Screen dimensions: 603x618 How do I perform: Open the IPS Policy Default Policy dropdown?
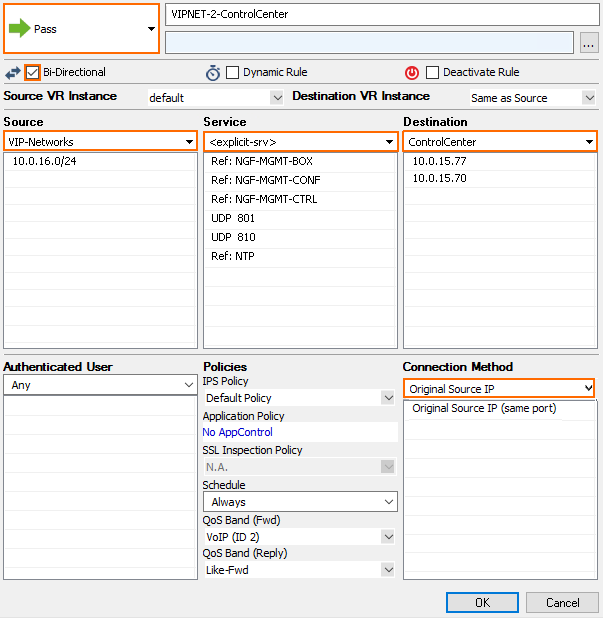coord(300,398)
